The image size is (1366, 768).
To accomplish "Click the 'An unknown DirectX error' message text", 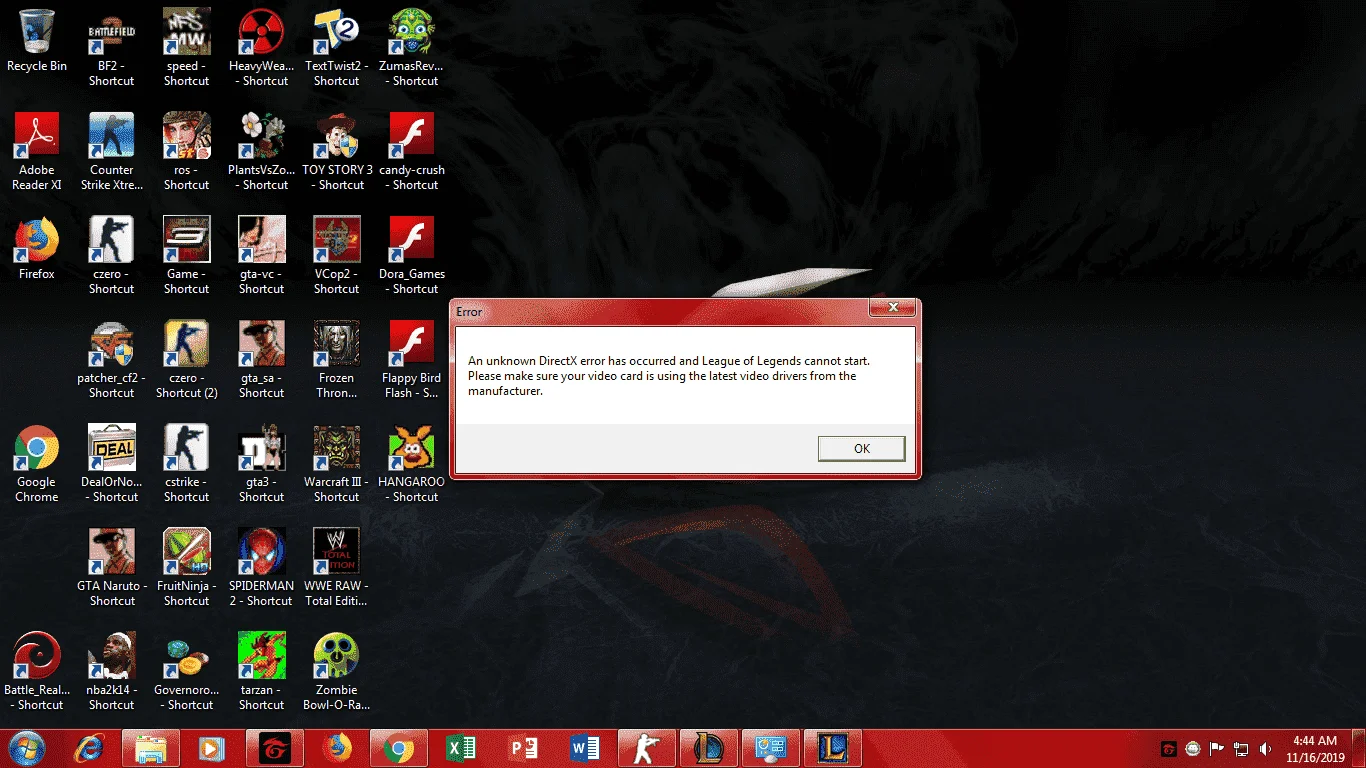I will 668,376.
